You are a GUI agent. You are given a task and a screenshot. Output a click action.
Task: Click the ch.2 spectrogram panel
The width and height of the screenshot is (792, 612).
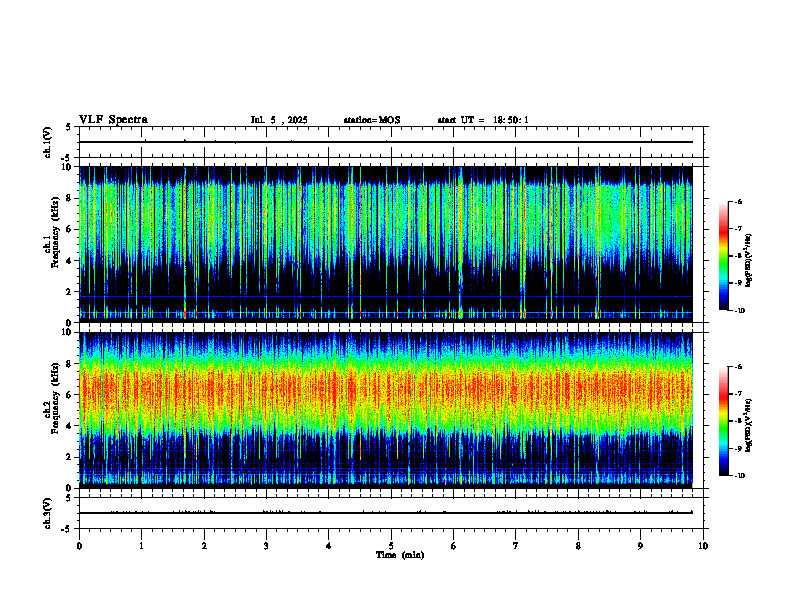pyautogui.click(x=386, y=410)
